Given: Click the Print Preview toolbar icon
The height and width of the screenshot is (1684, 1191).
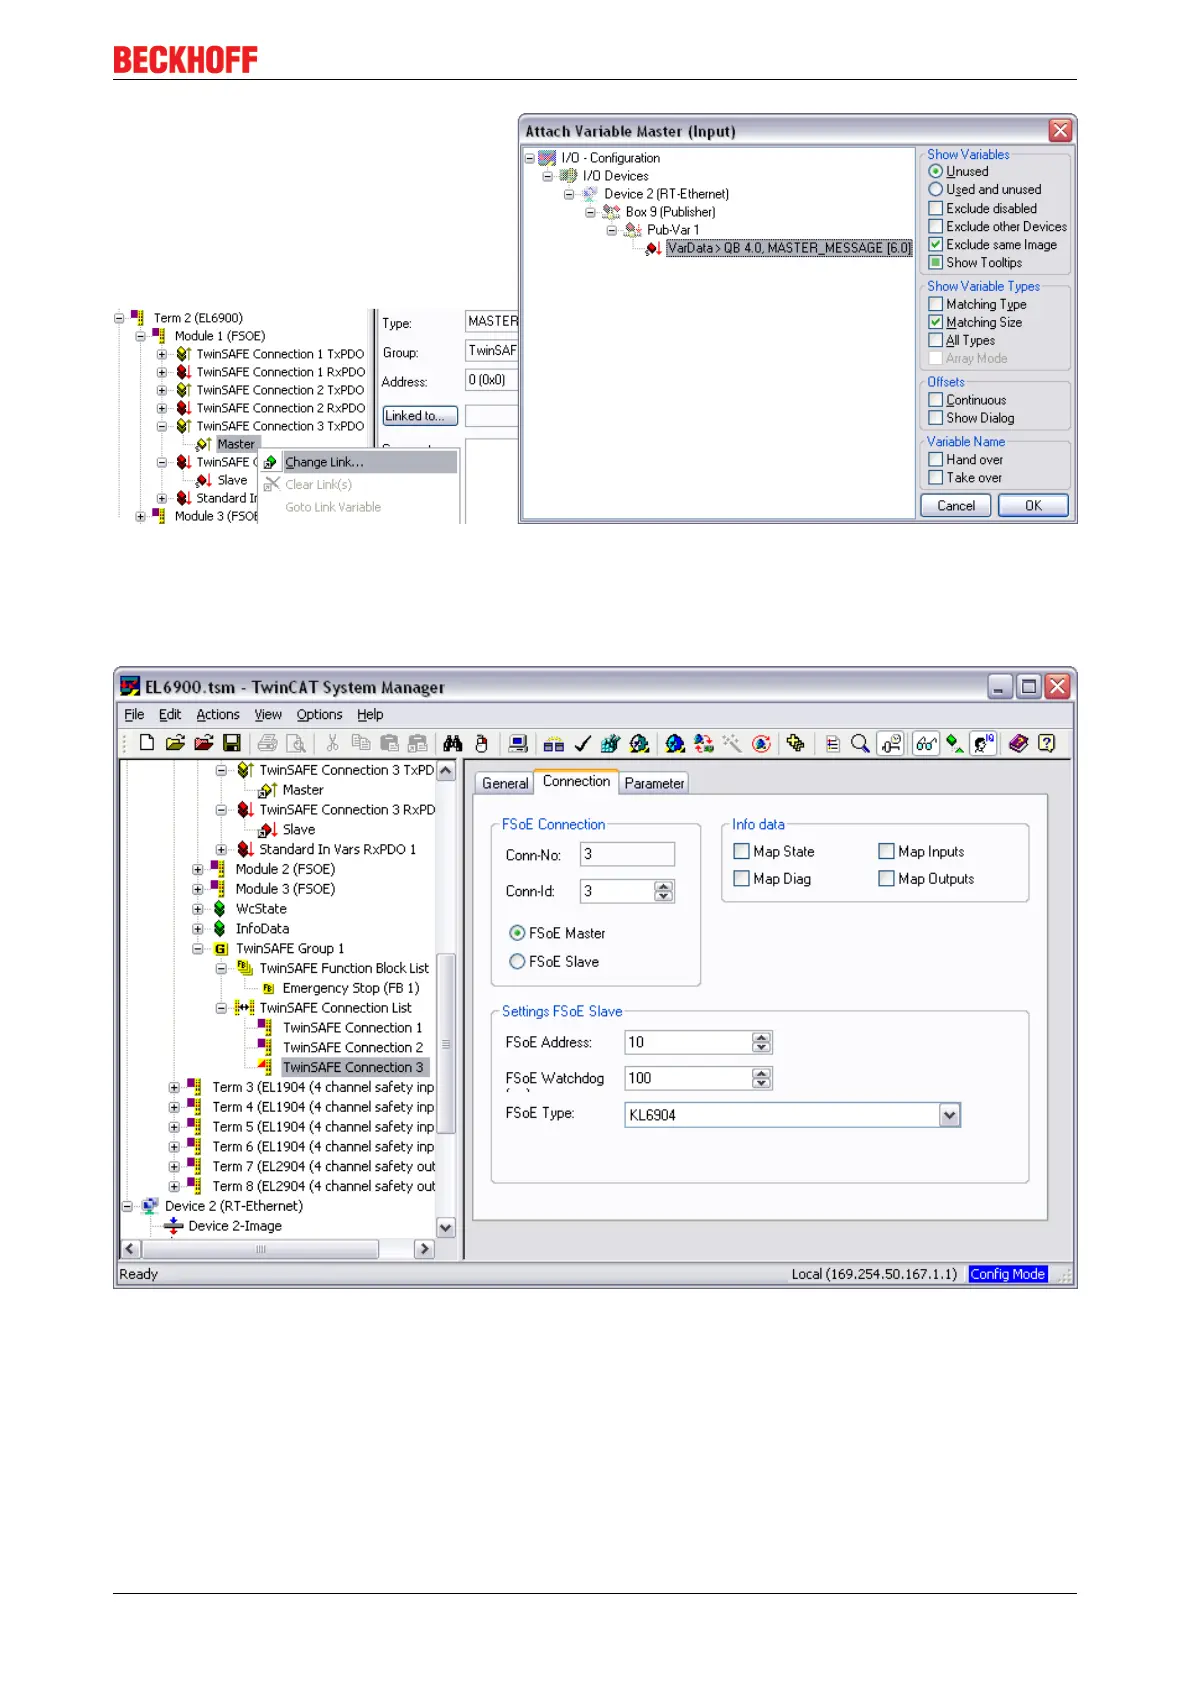Looking at the screenshot, I should click(x=296, y=743).
